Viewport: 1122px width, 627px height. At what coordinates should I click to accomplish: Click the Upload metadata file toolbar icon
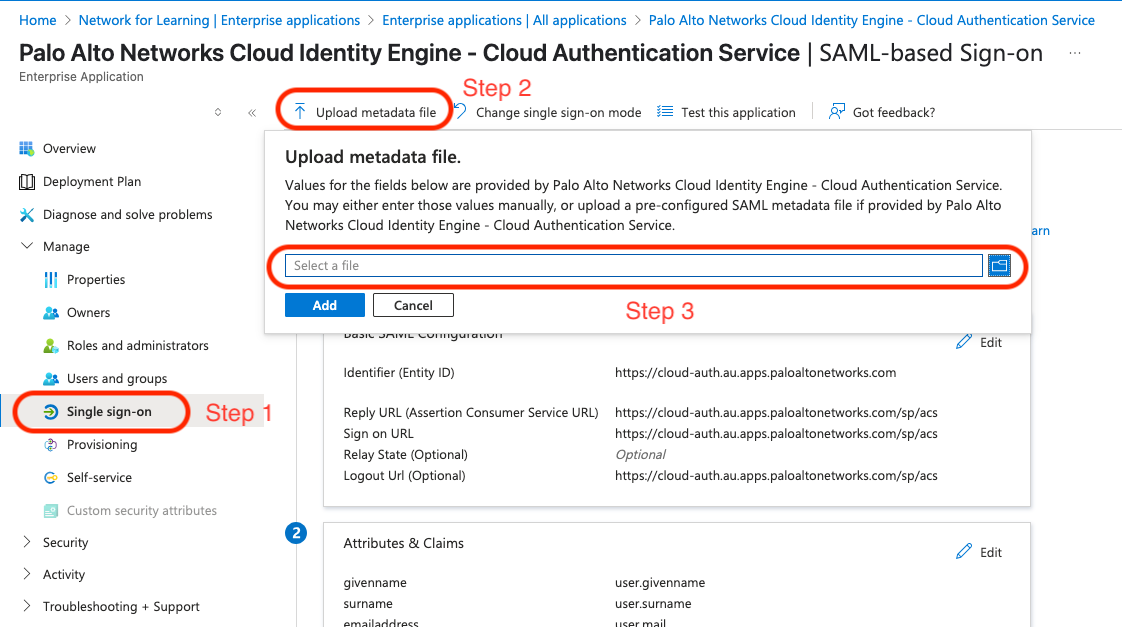click(x=300, y=112)
